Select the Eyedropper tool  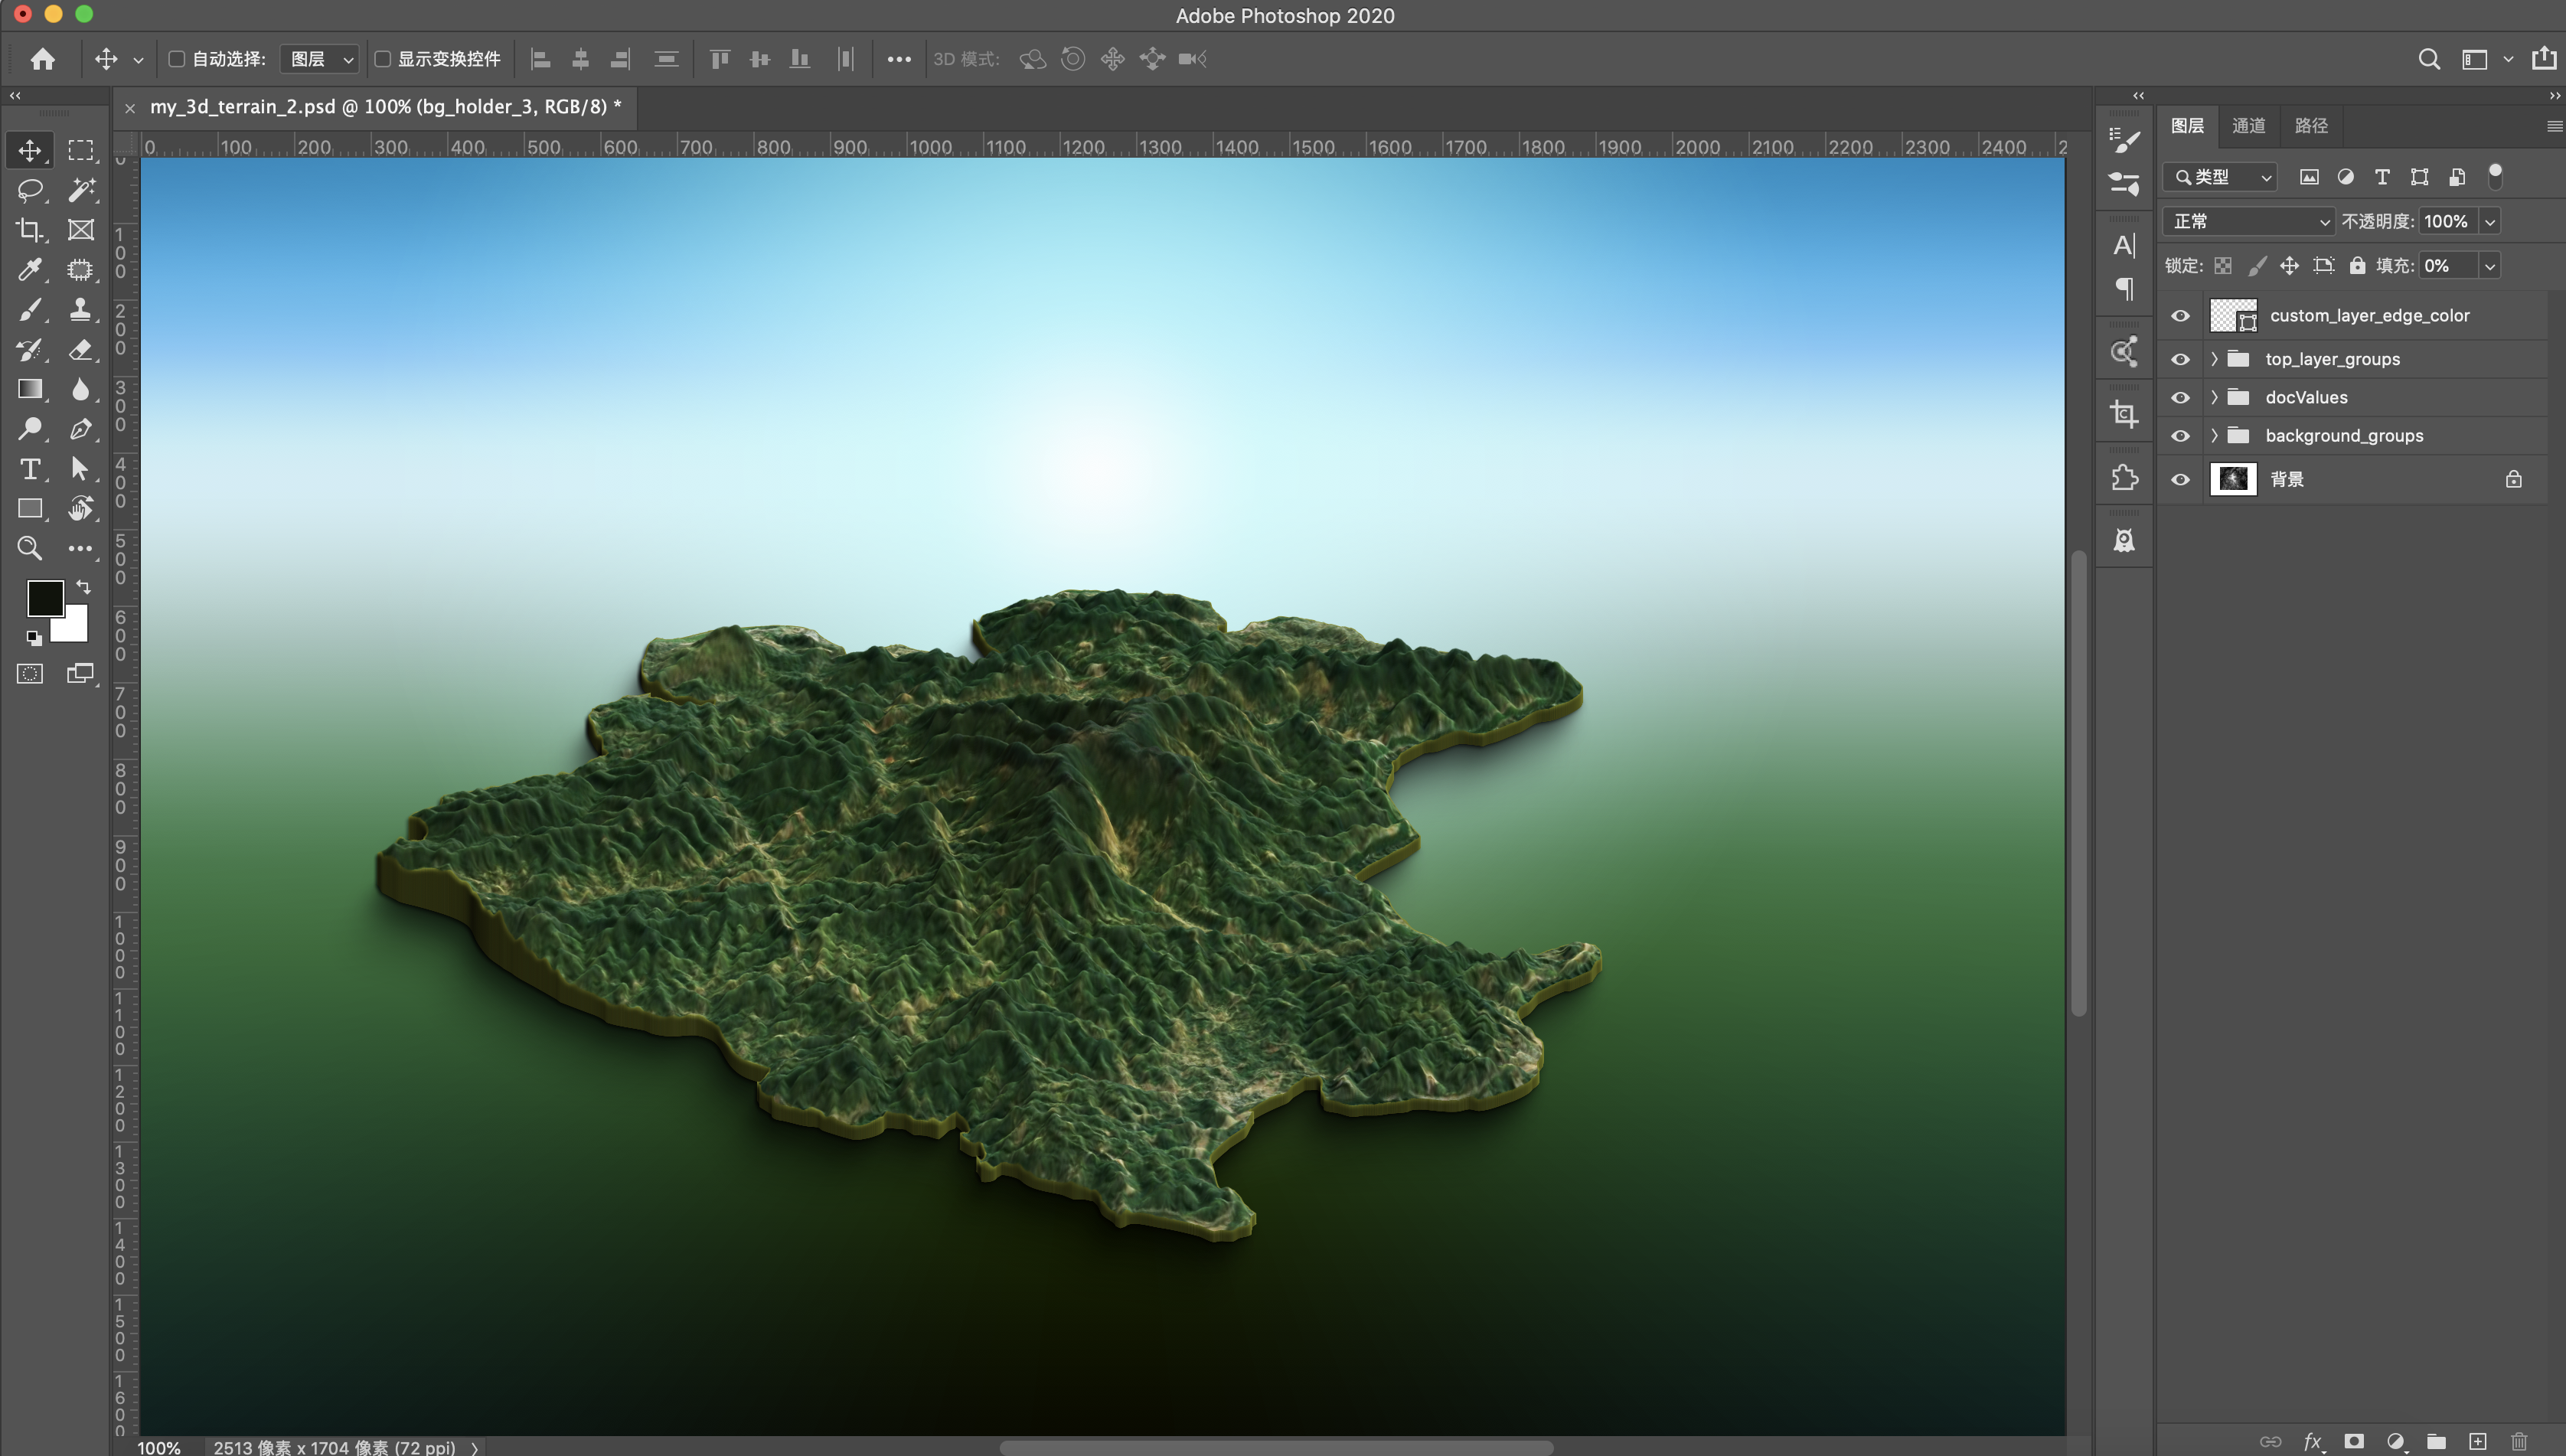(30, 270)
